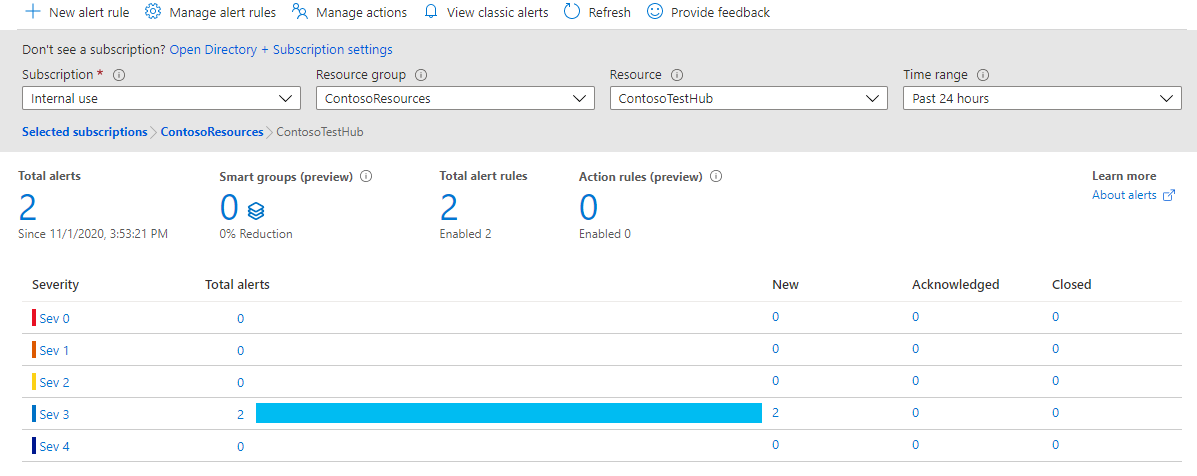Open Manage alert rules gear icon
Viewport: 1197px width, 476px height.
coord(153,12)
